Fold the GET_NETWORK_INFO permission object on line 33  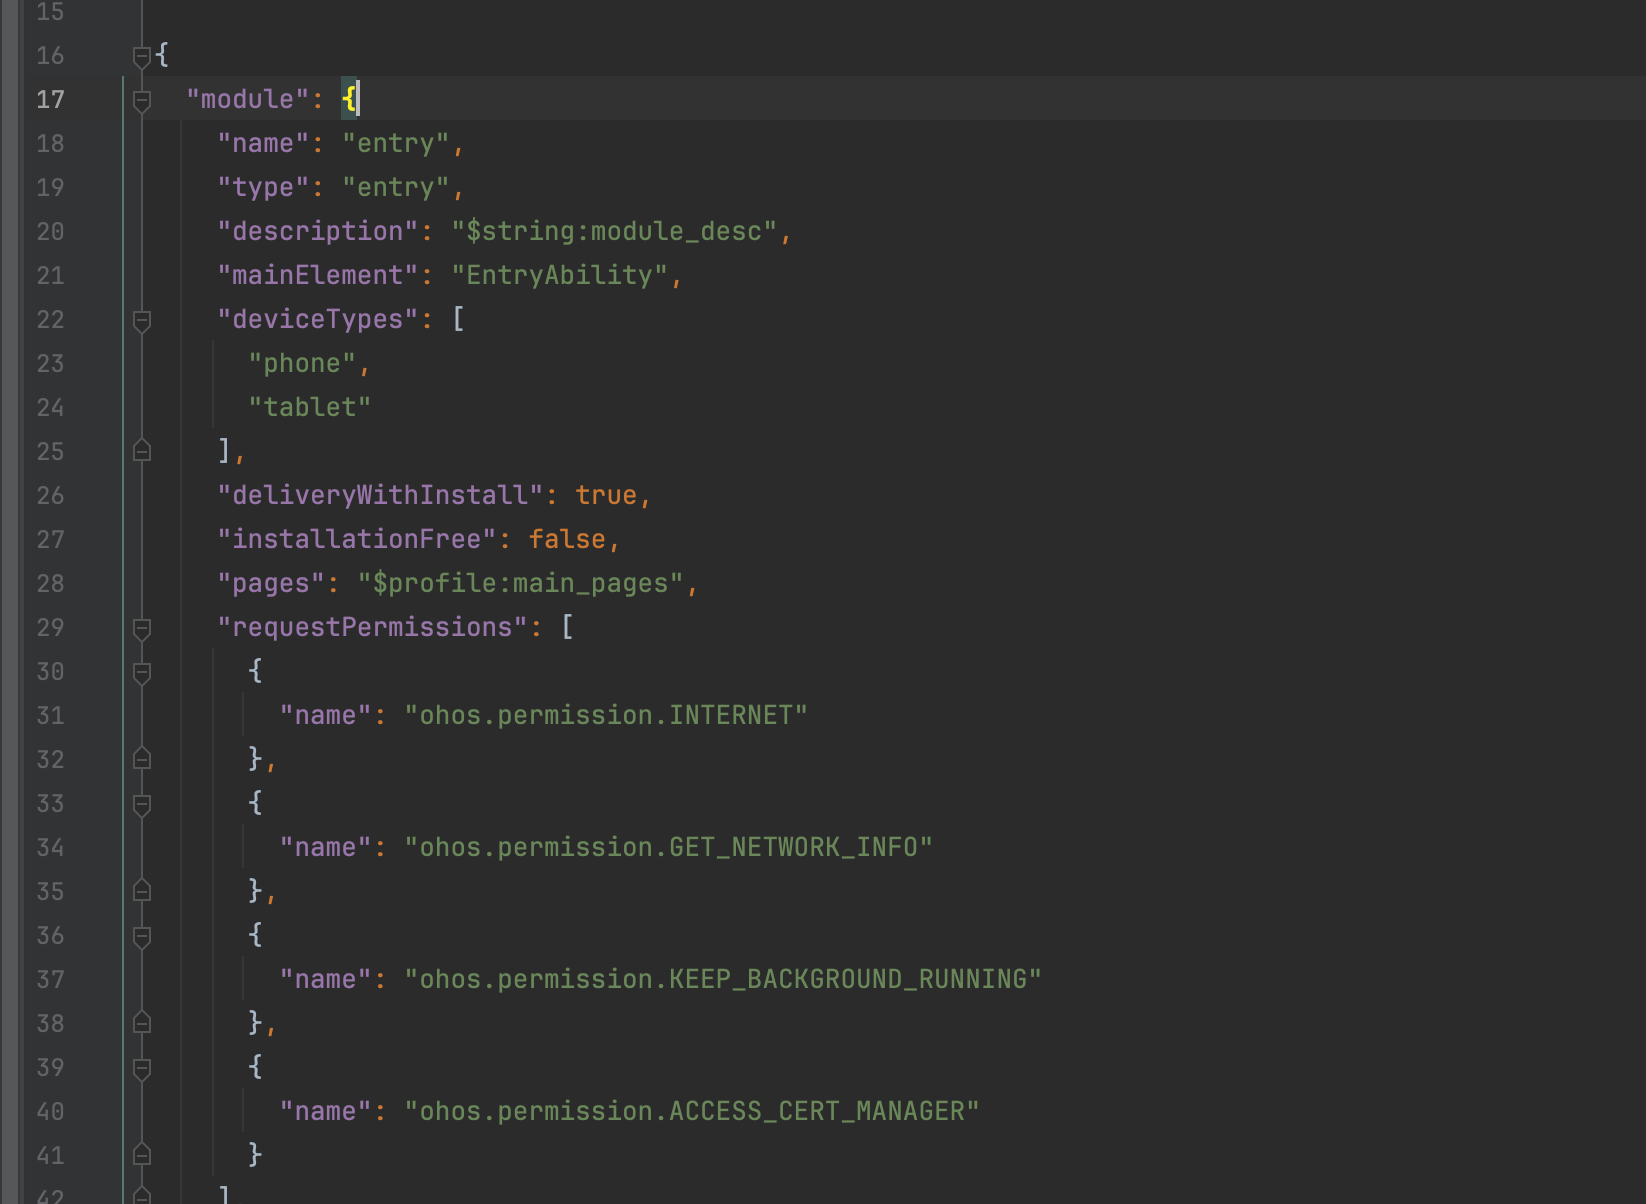pos(142,804)
